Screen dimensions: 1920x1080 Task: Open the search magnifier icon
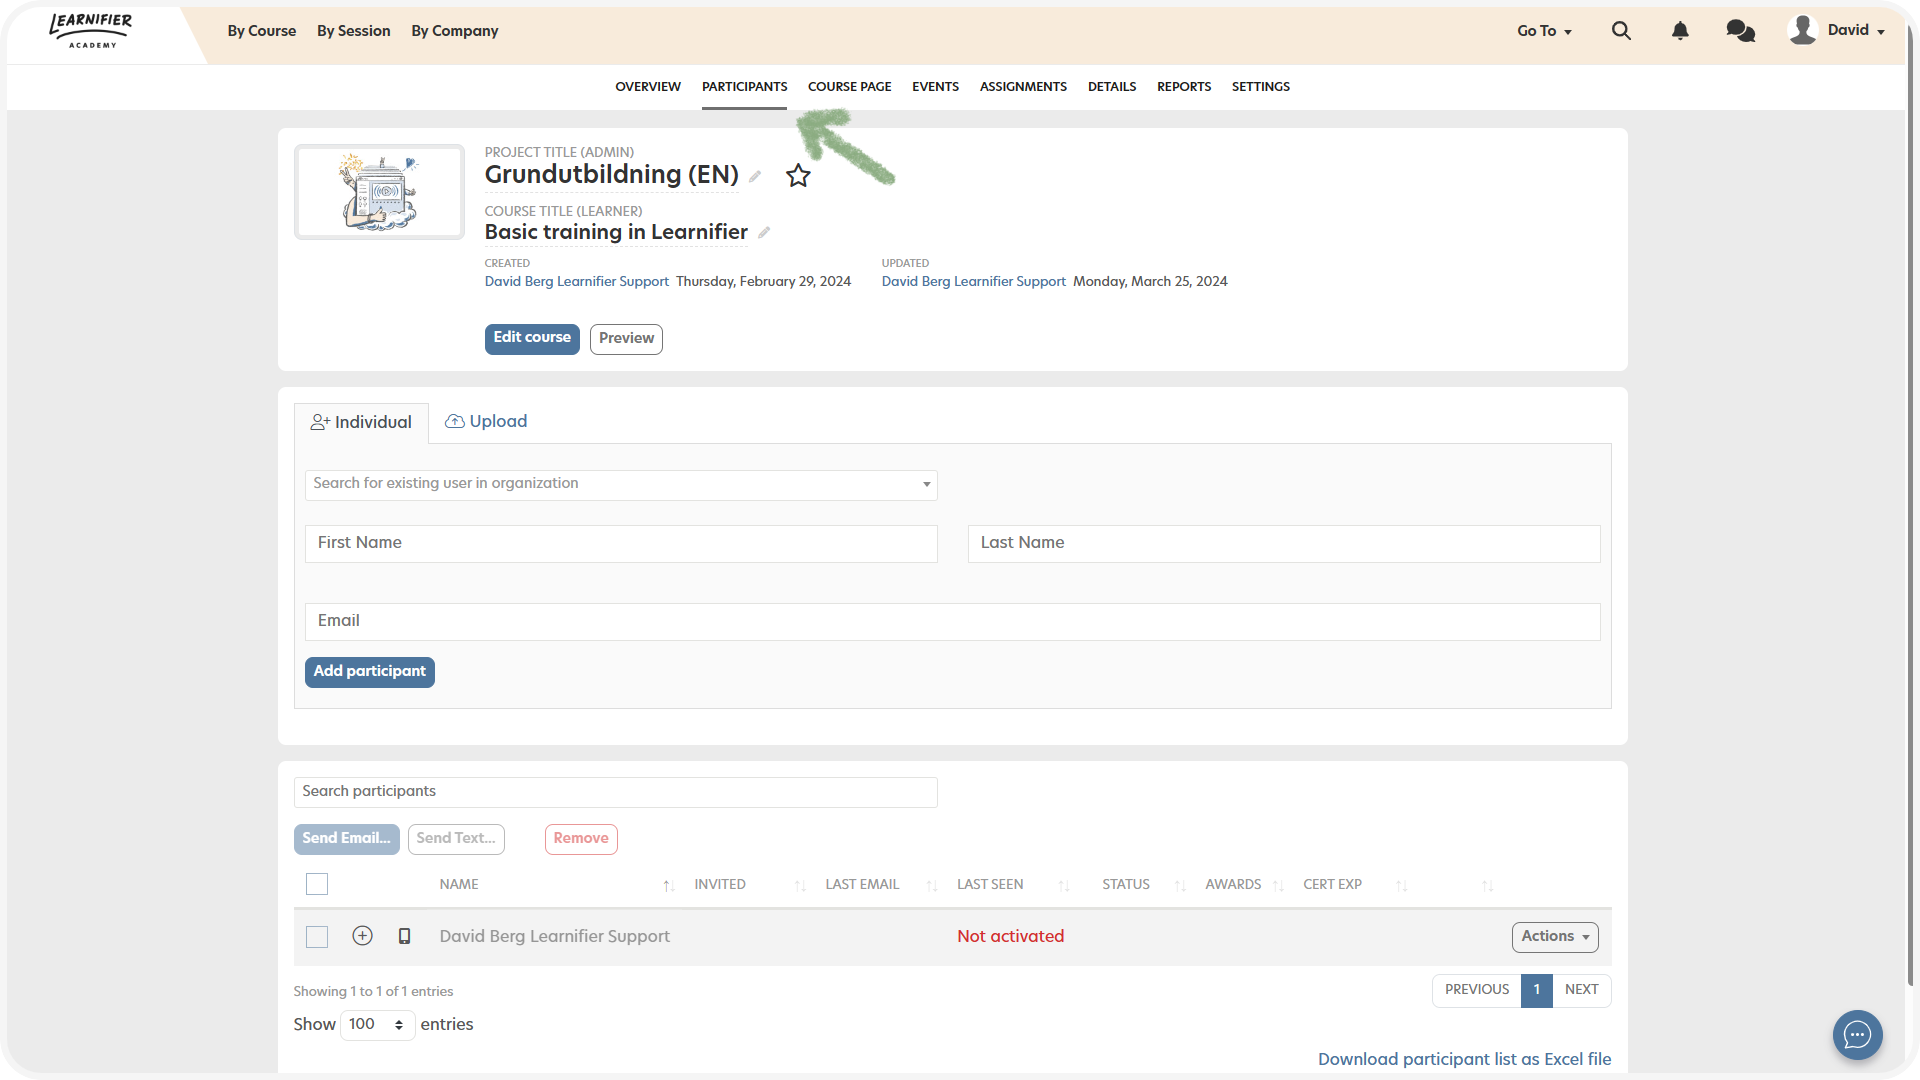point(1621,31)
